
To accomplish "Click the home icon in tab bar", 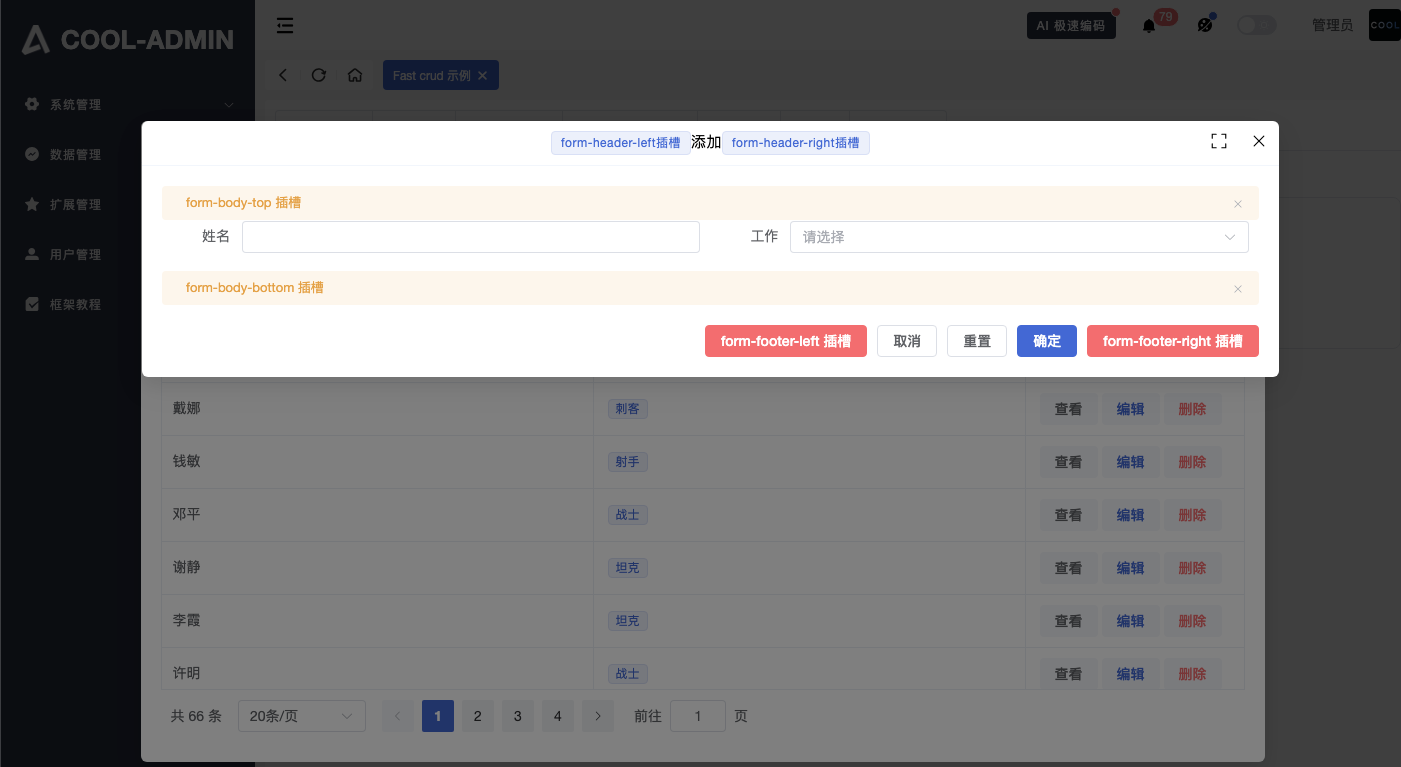I will point(355,75).
